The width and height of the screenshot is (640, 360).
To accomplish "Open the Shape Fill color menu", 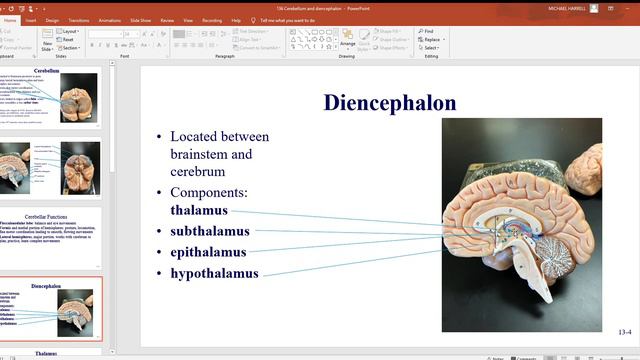I will pyautogui.click(x=388, y=31).
